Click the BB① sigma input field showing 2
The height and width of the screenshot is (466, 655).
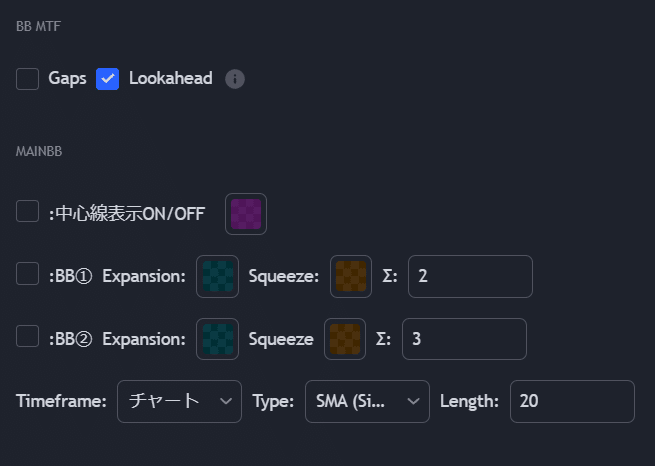coord(470,276)
